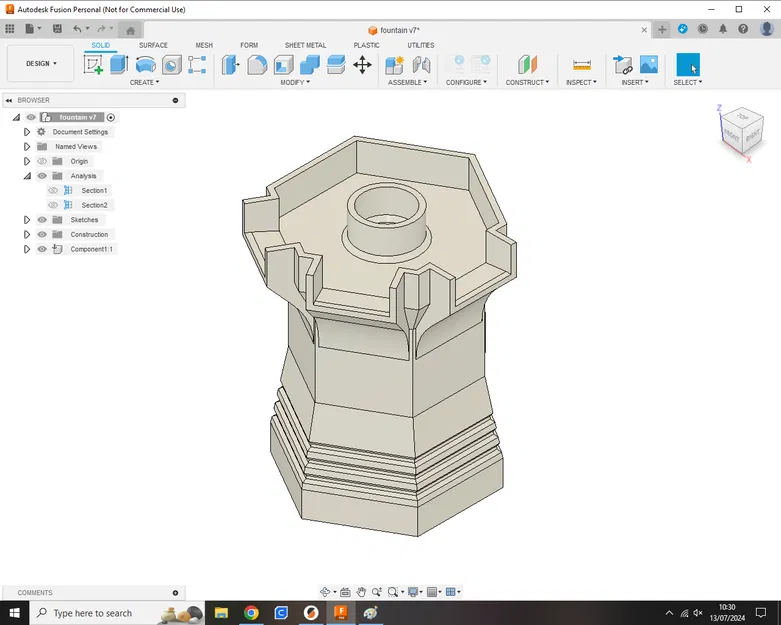Switch to the SURFACE tab

(153, 45)
